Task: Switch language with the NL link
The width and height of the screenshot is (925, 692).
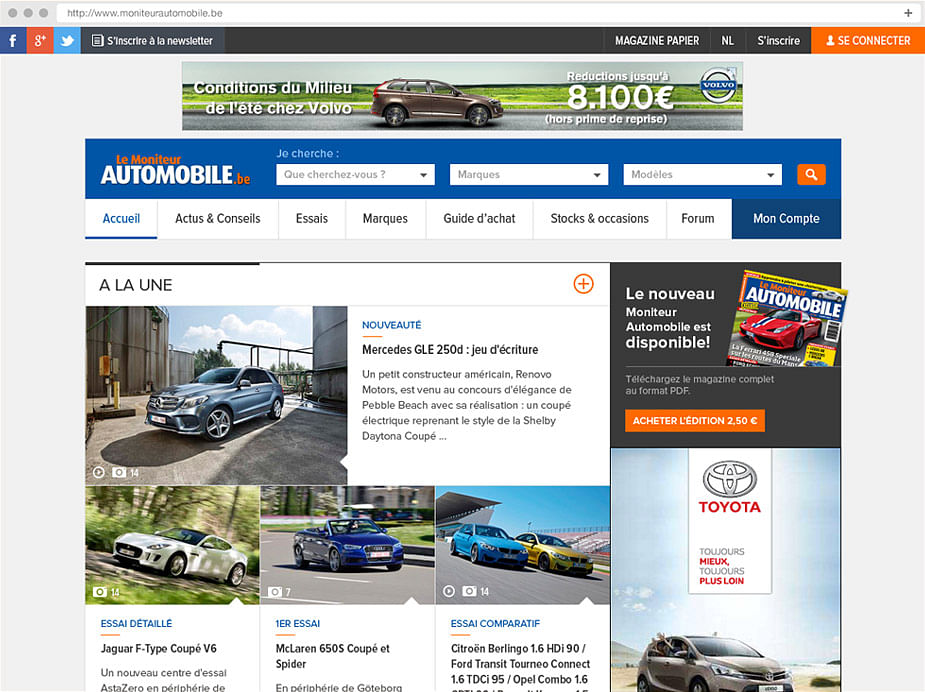Action: point(727,41)
